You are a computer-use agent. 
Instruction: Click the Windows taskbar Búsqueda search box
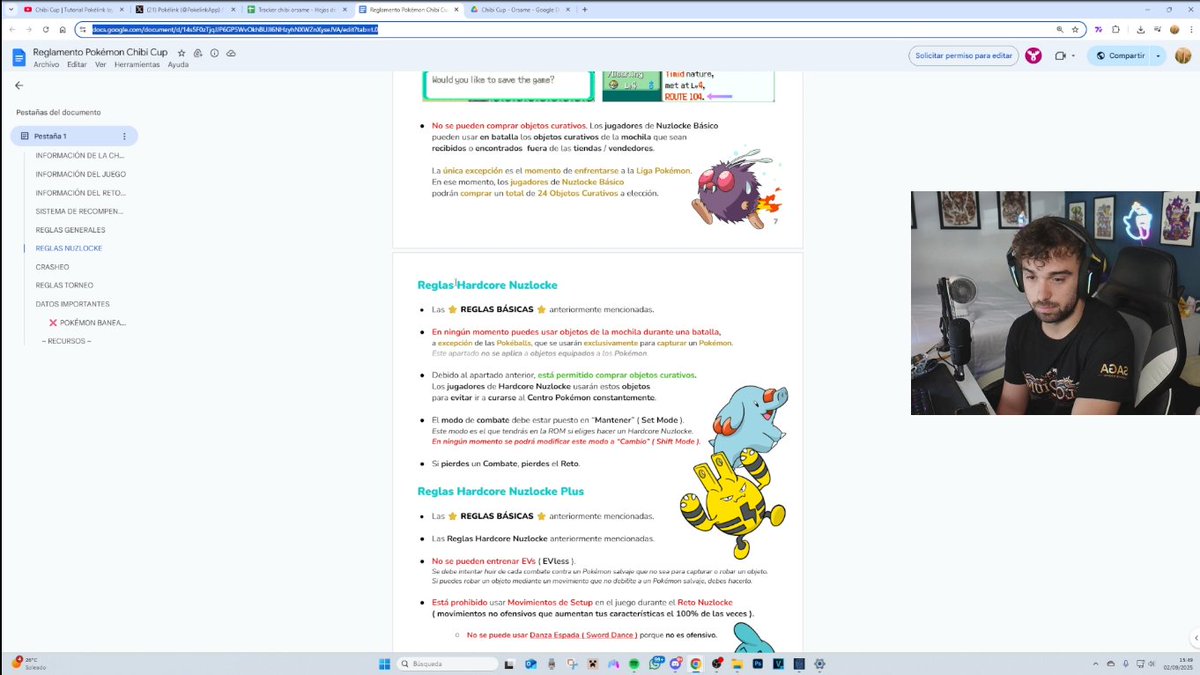point(448,664)
